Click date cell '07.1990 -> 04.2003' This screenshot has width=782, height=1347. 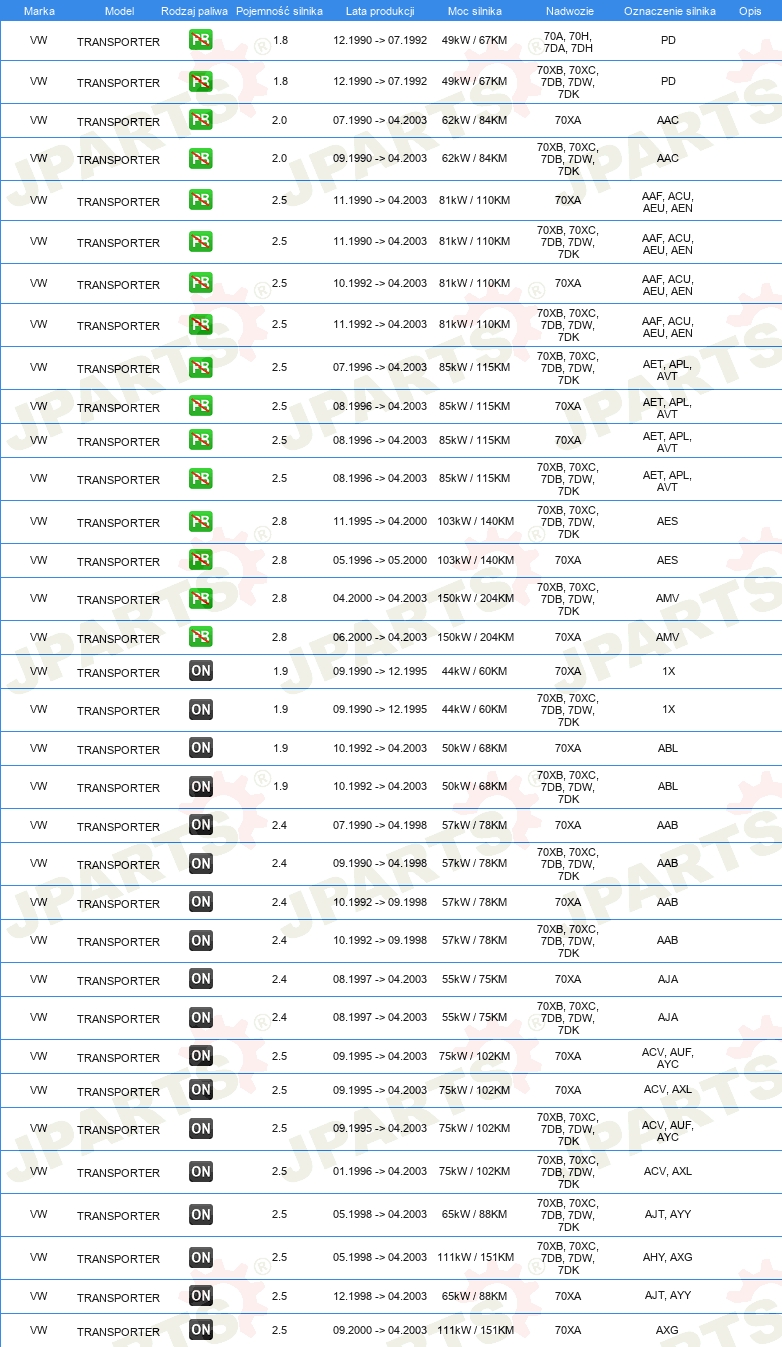[380, 121]
